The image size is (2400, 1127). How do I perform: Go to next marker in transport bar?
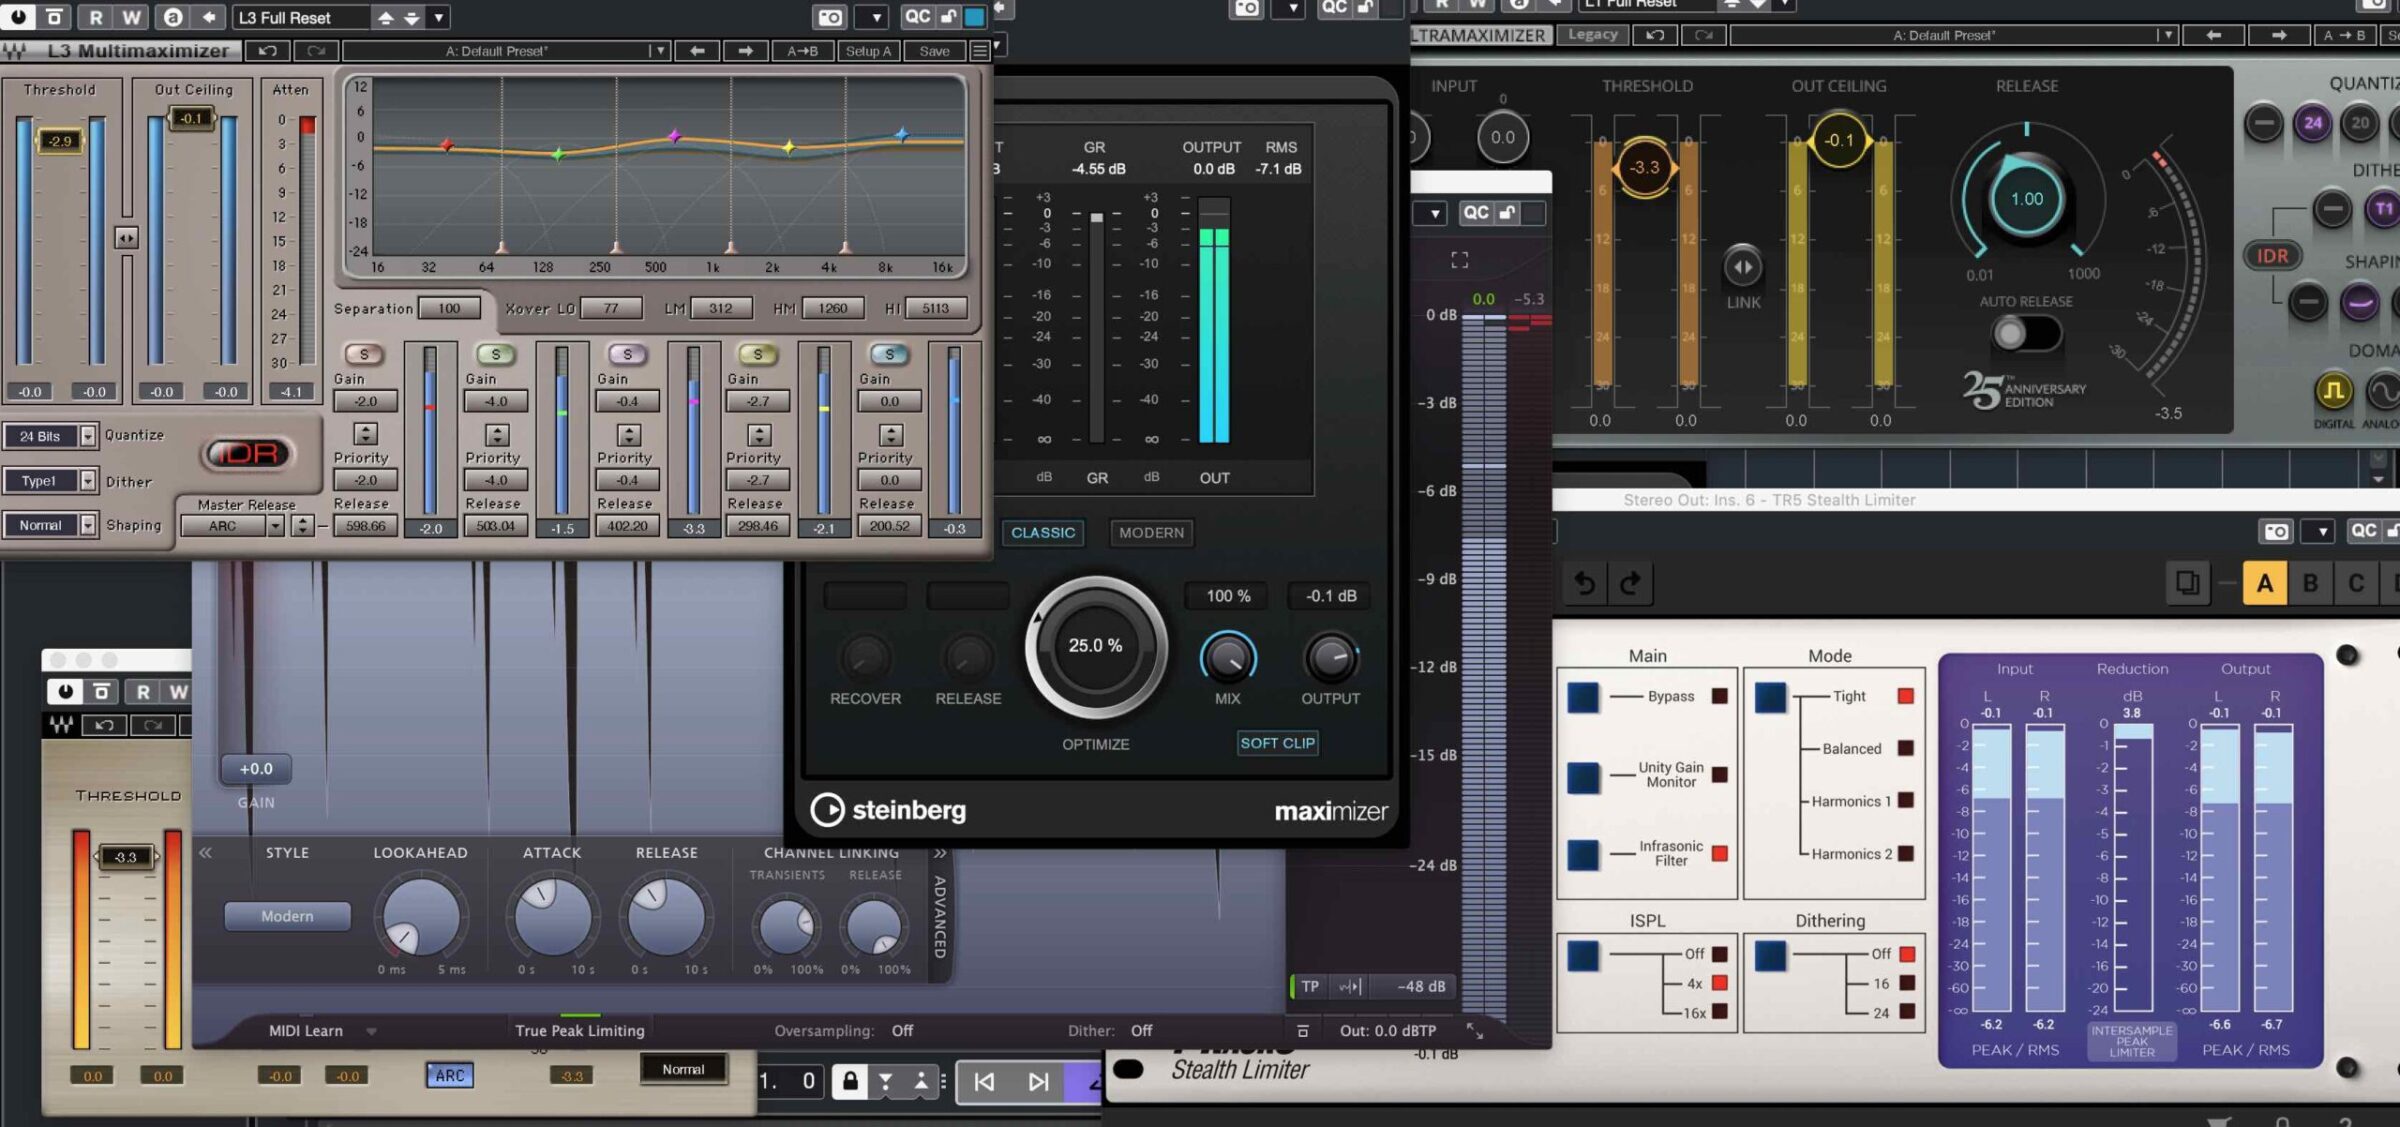click(1039, 1081)
